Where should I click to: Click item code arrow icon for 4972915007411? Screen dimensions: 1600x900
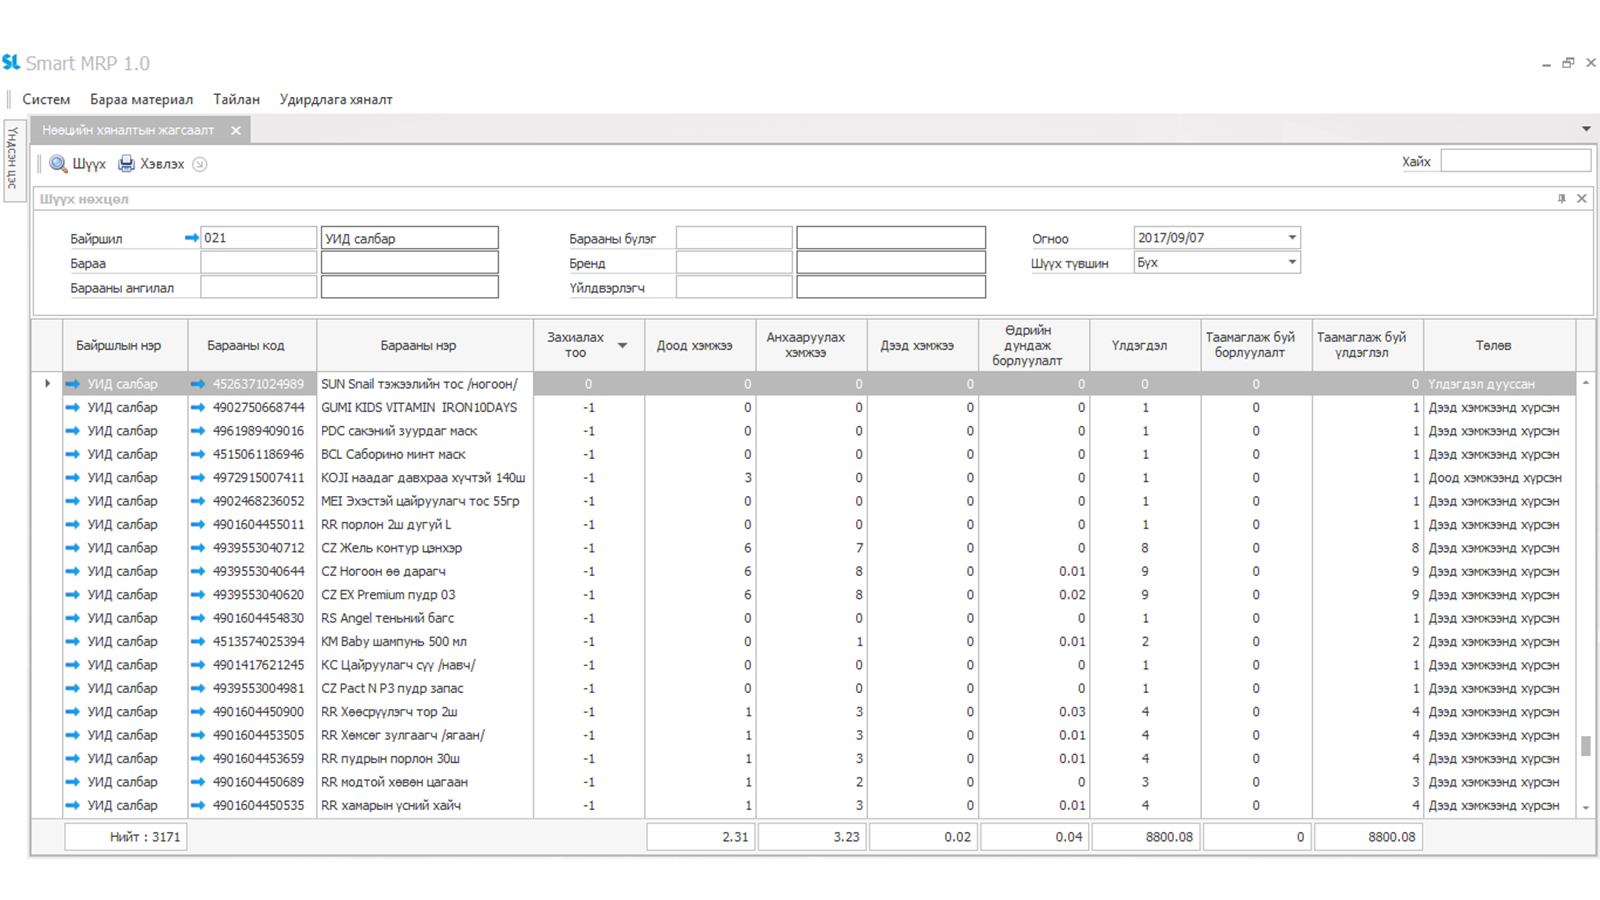click(198, 478)
